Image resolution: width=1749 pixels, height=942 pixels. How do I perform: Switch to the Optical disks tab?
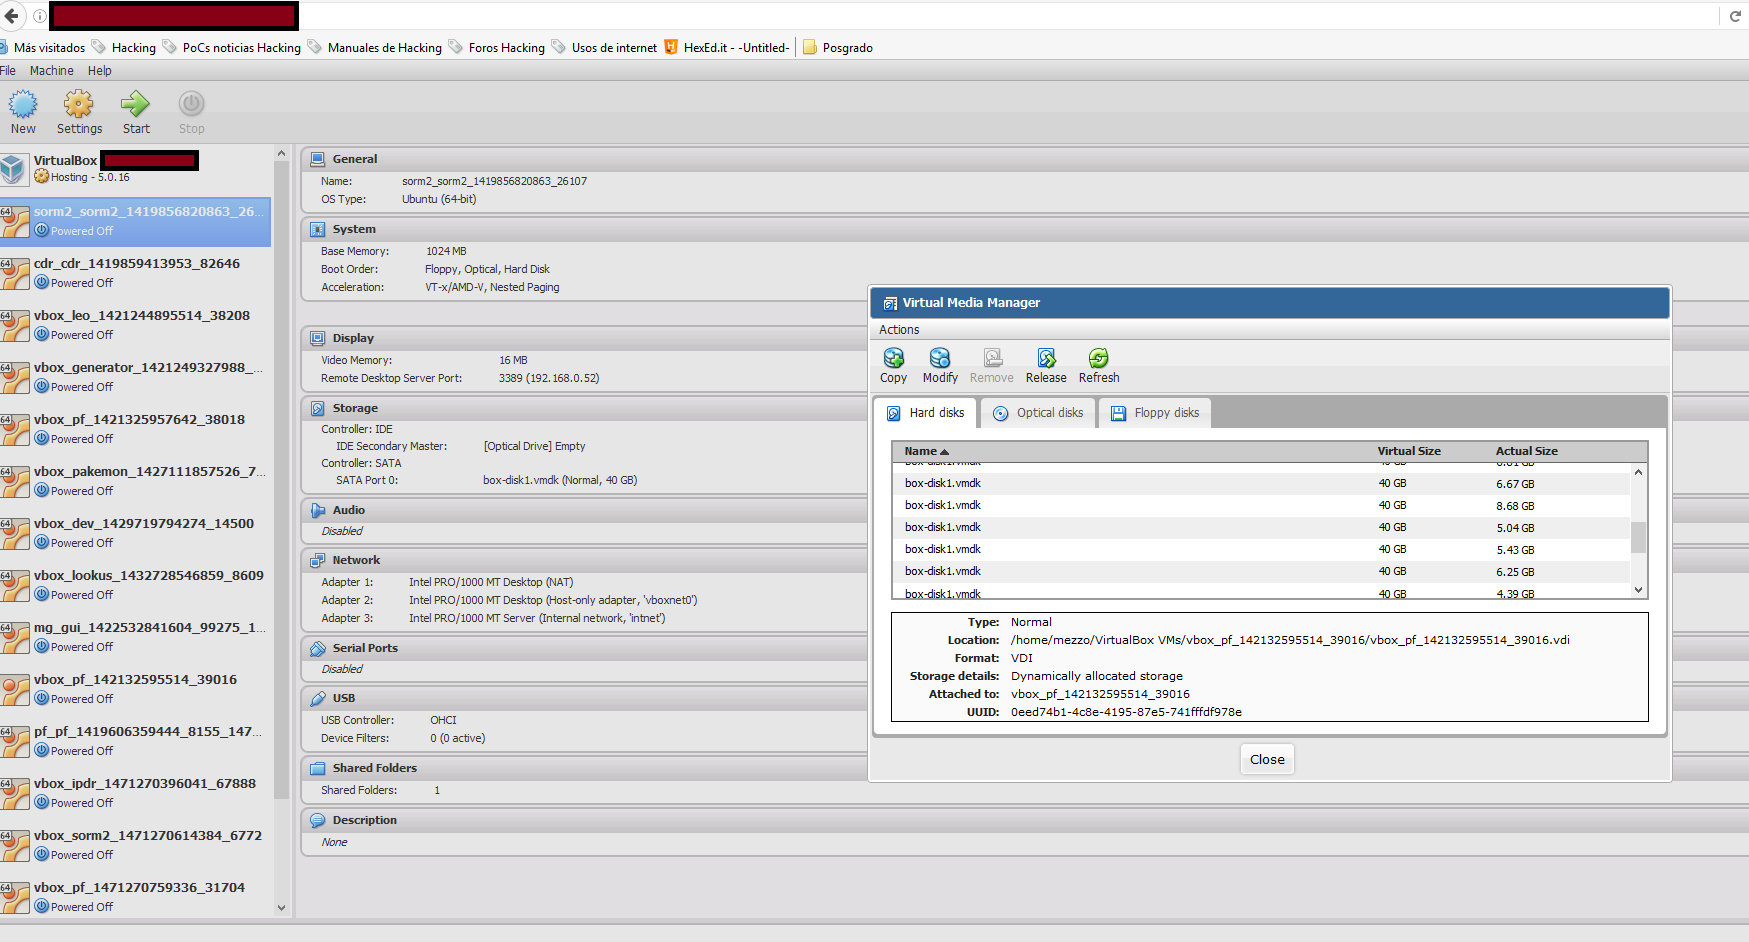point(1038,413)
